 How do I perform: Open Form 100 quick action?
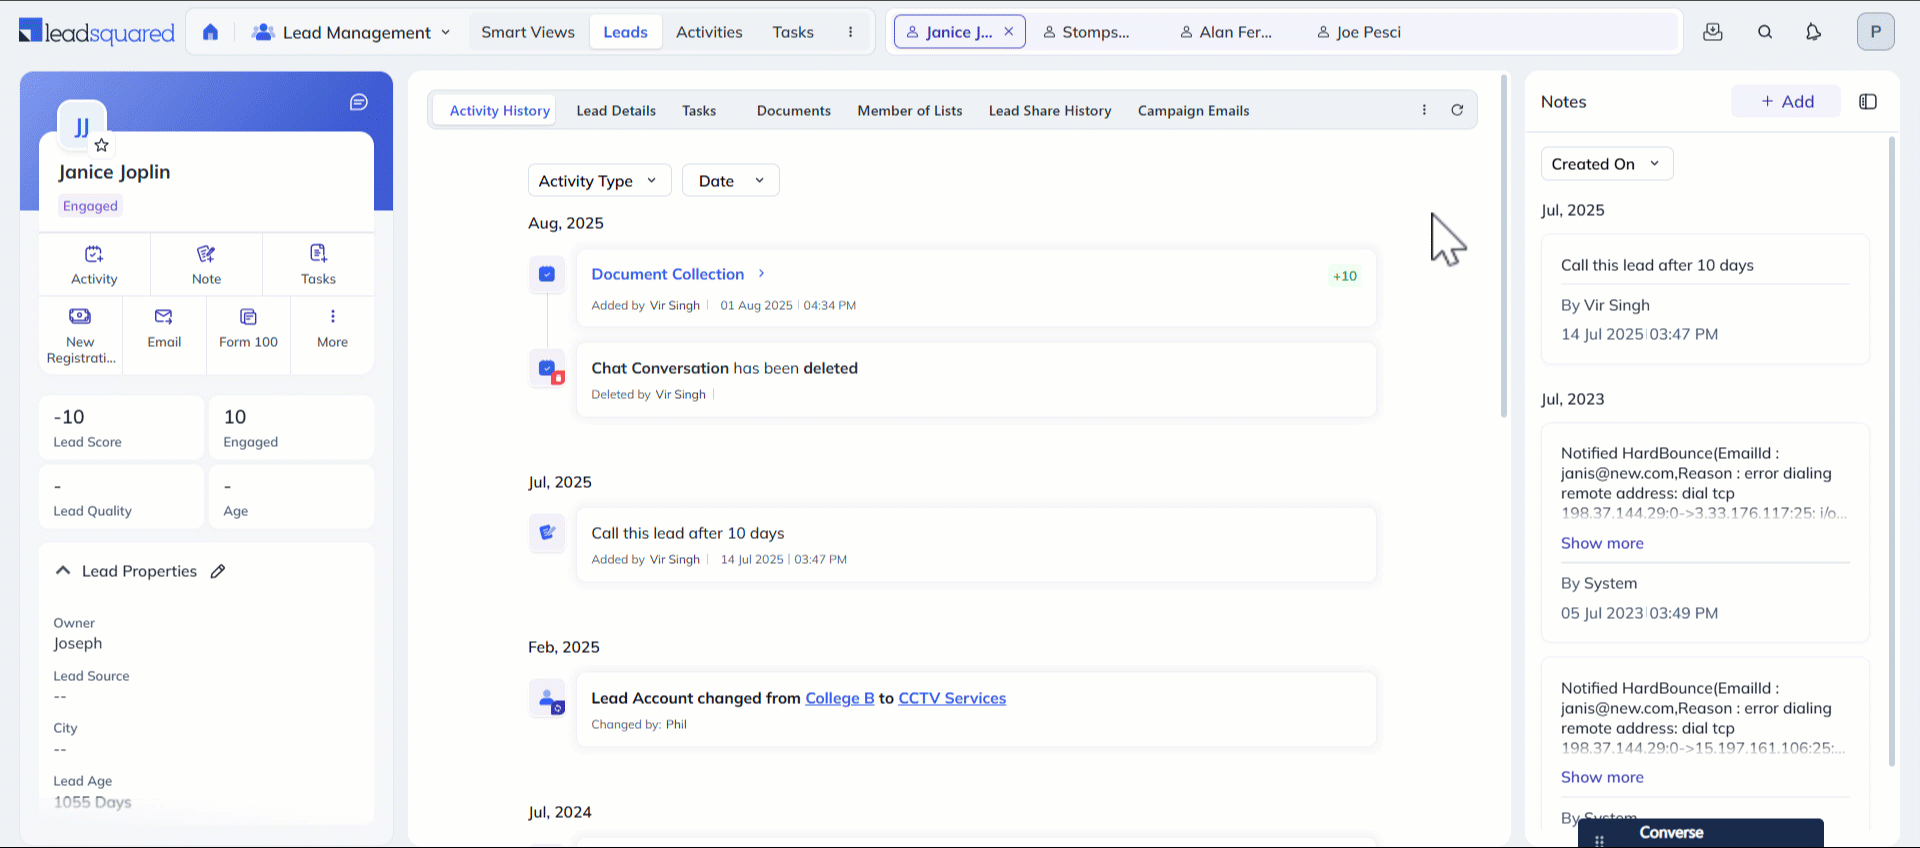[x=248, y=329]
